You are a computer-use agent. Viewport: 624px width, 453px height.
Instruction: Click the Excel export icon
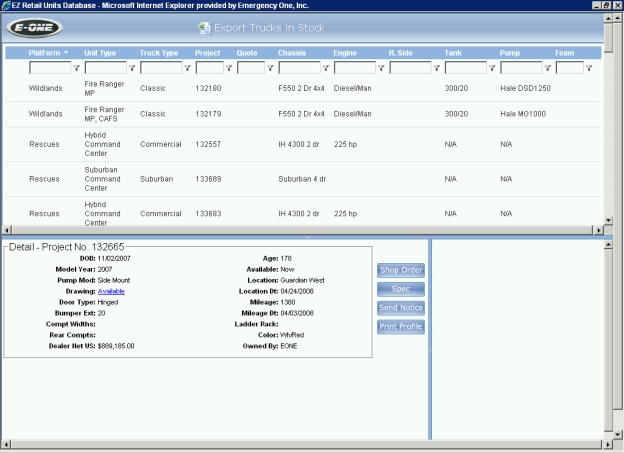[x=205, y=28]
